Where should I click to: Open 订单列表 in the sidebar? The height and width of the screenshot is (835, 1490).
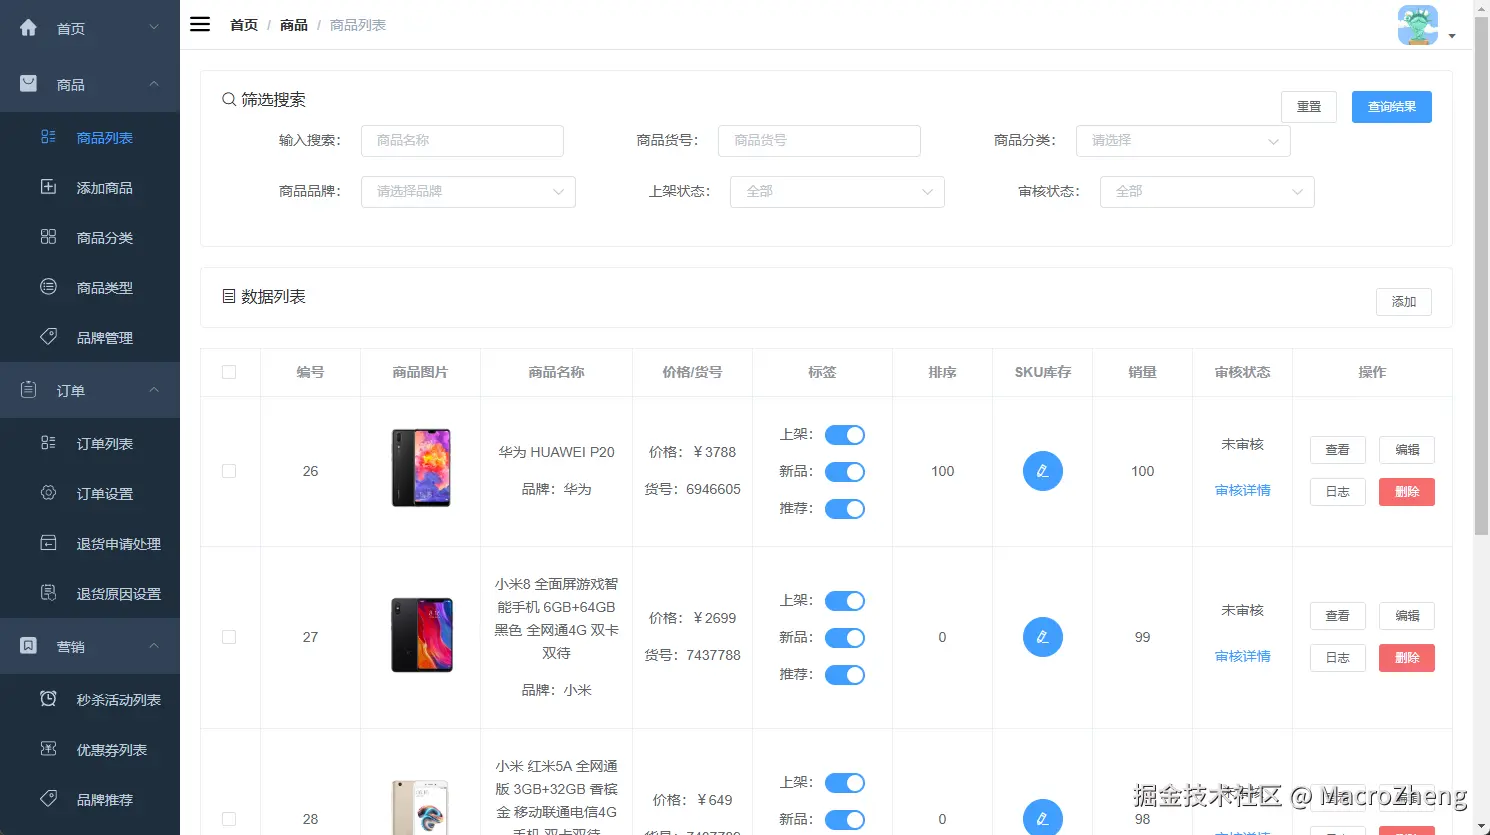click(90, 443)
